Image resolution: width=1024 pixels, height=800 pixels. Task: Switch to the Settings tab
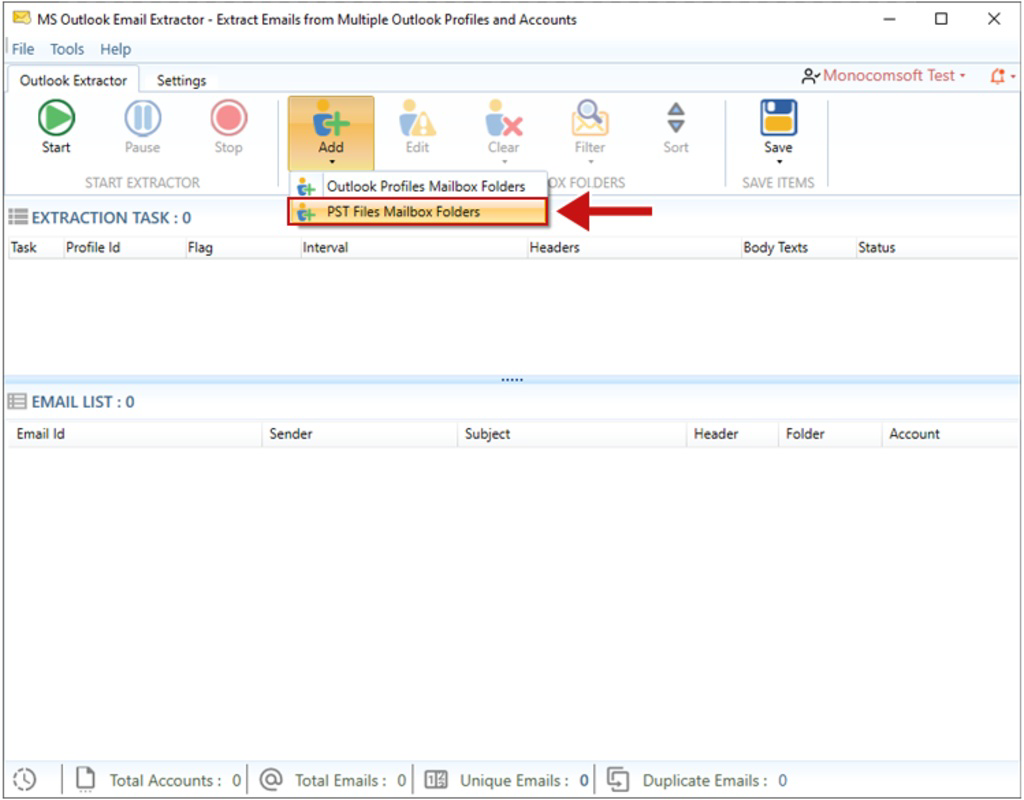pos(182,80)
